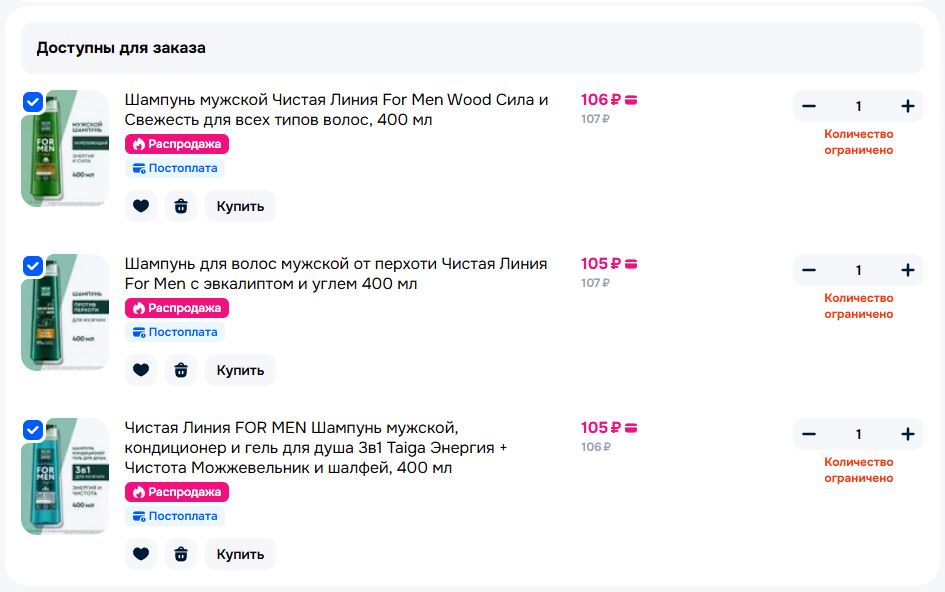This screenshot has height=592, width=945.
Task: Increase quantity of anti-dandruff shampoo
Action: tap(907, 270)
